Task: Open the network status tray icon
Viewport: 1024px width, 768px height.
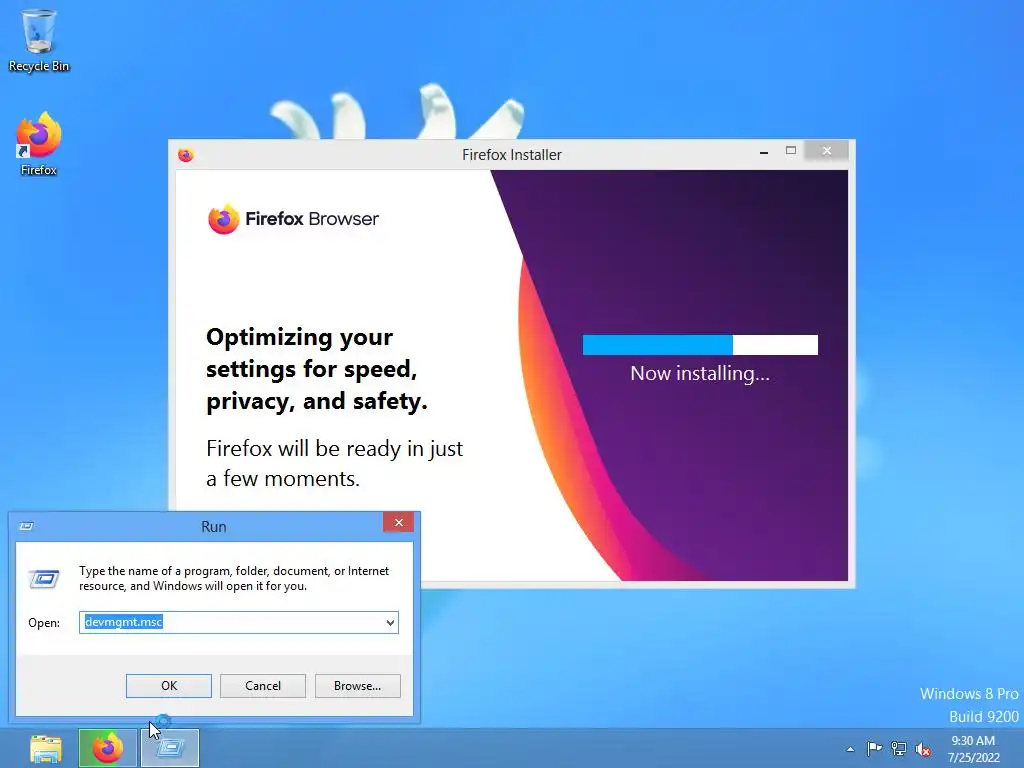Action: 899,748
